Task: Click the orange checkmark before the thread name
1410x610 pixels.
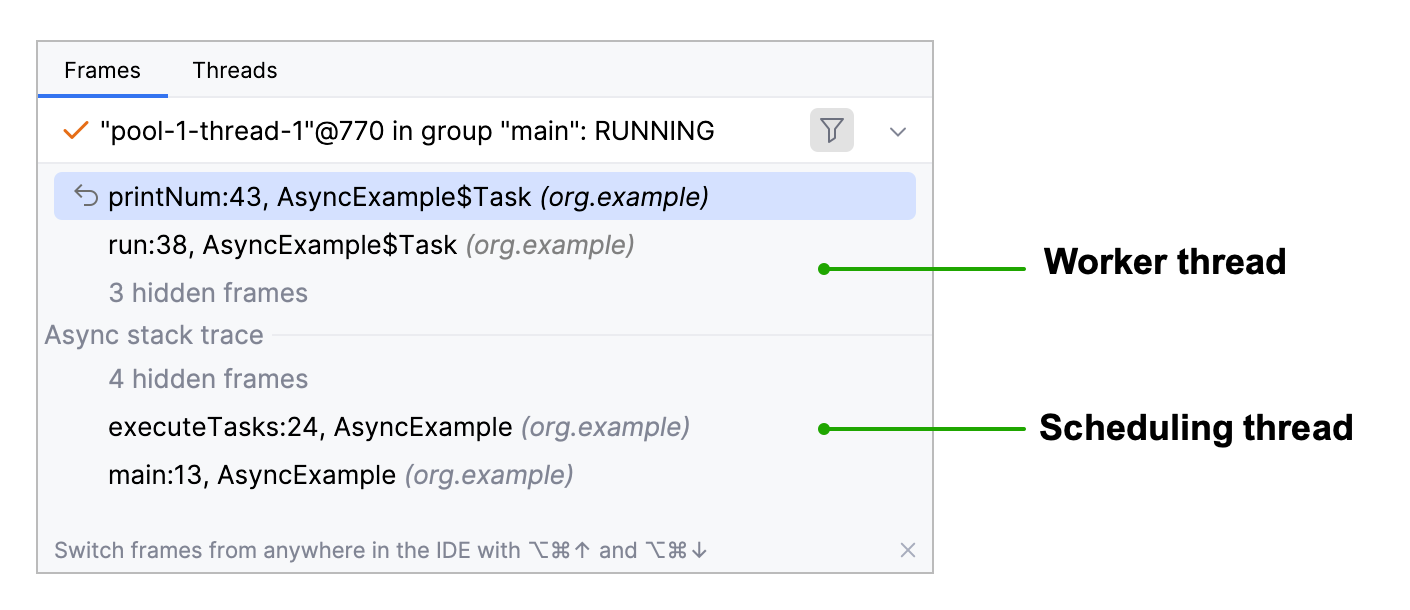Action: click(x=75, y=130)
